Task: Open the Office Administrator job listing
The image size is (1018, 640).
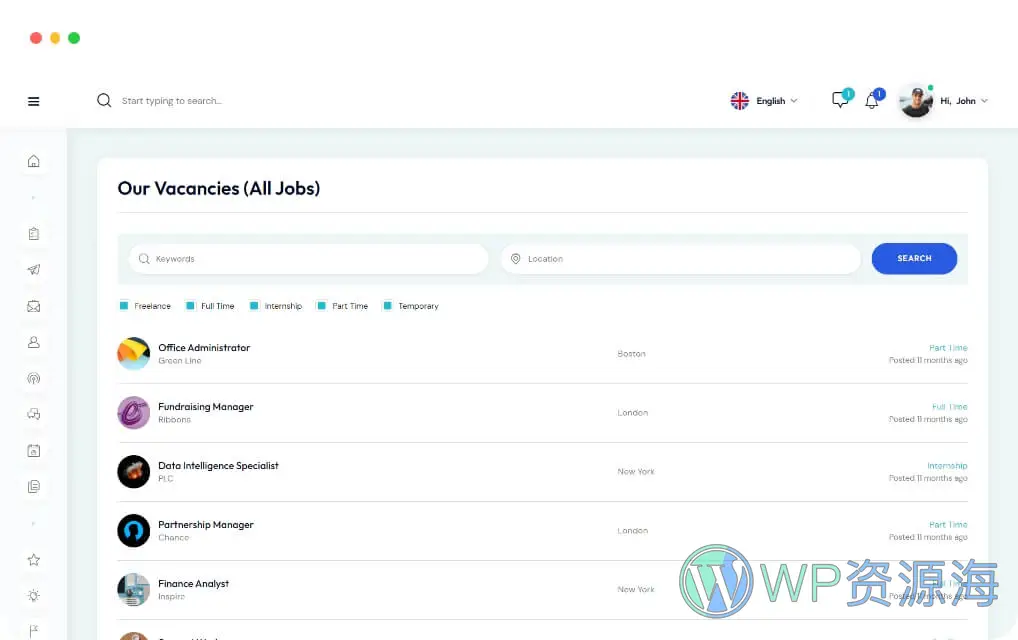Action: [x=204, y=348]
